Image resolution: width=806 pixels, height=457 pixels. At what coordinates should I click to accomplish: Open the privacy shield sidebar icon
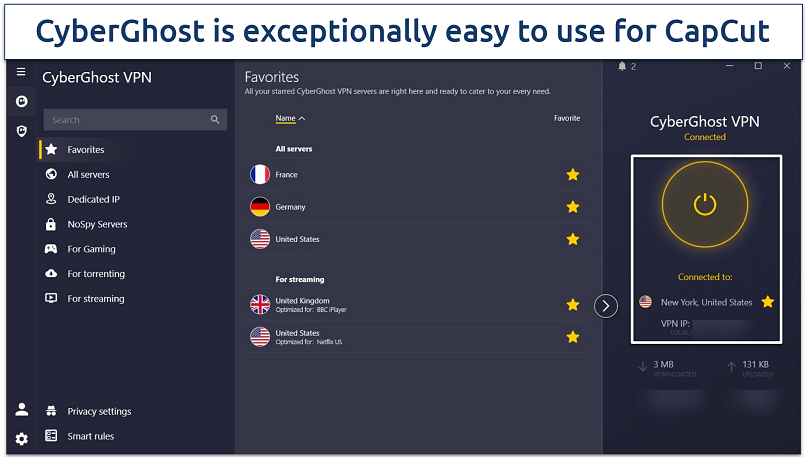(x=21, y=130)
